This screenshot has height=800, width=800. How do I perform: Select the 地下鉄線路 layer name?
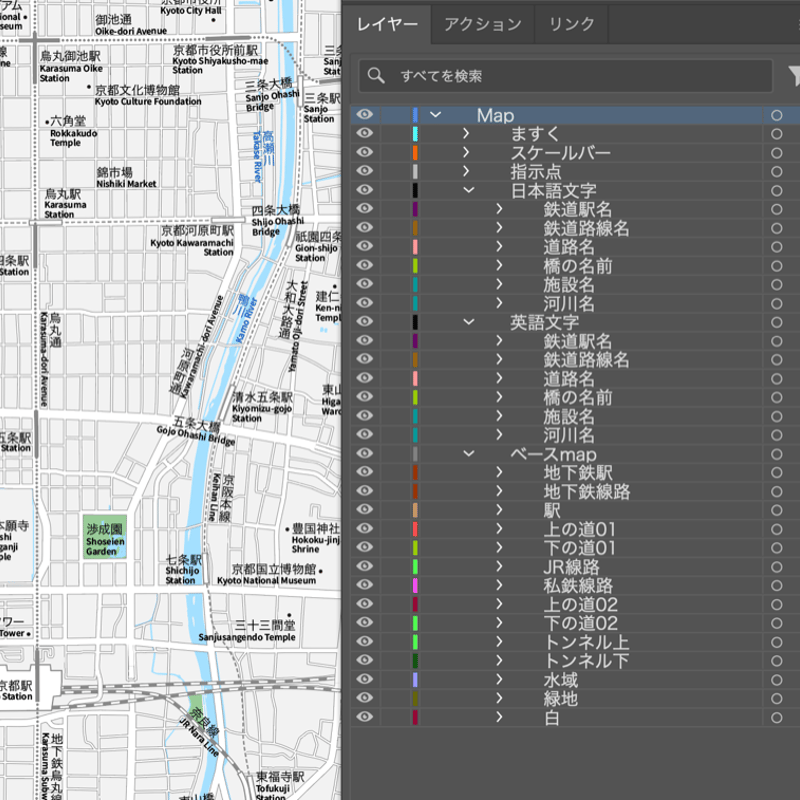(x=587, y=492)
